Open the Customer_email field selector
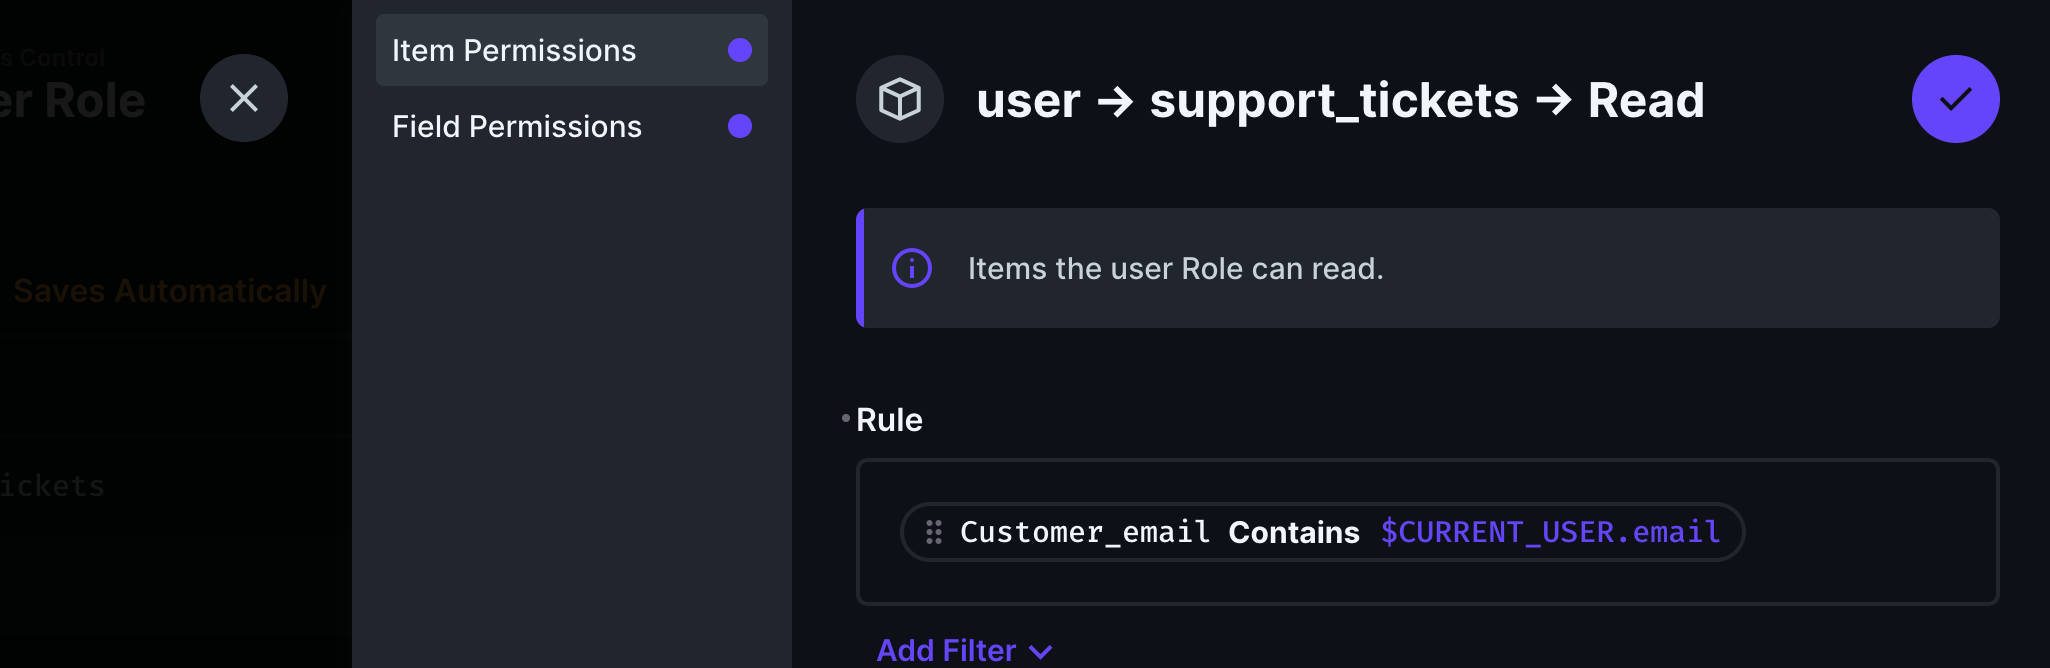2050x668 pixels. [1084, 532]
